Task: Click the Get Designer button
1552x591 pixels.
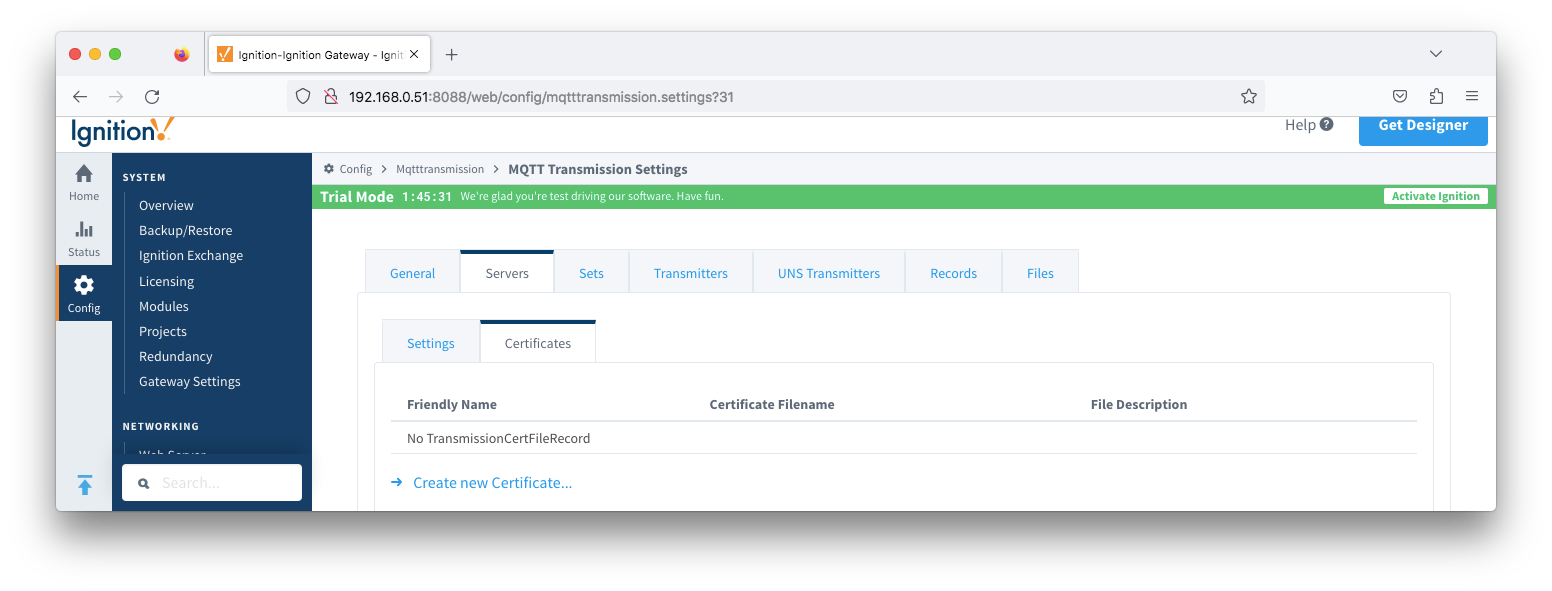Action: [x=1423, y=129]
